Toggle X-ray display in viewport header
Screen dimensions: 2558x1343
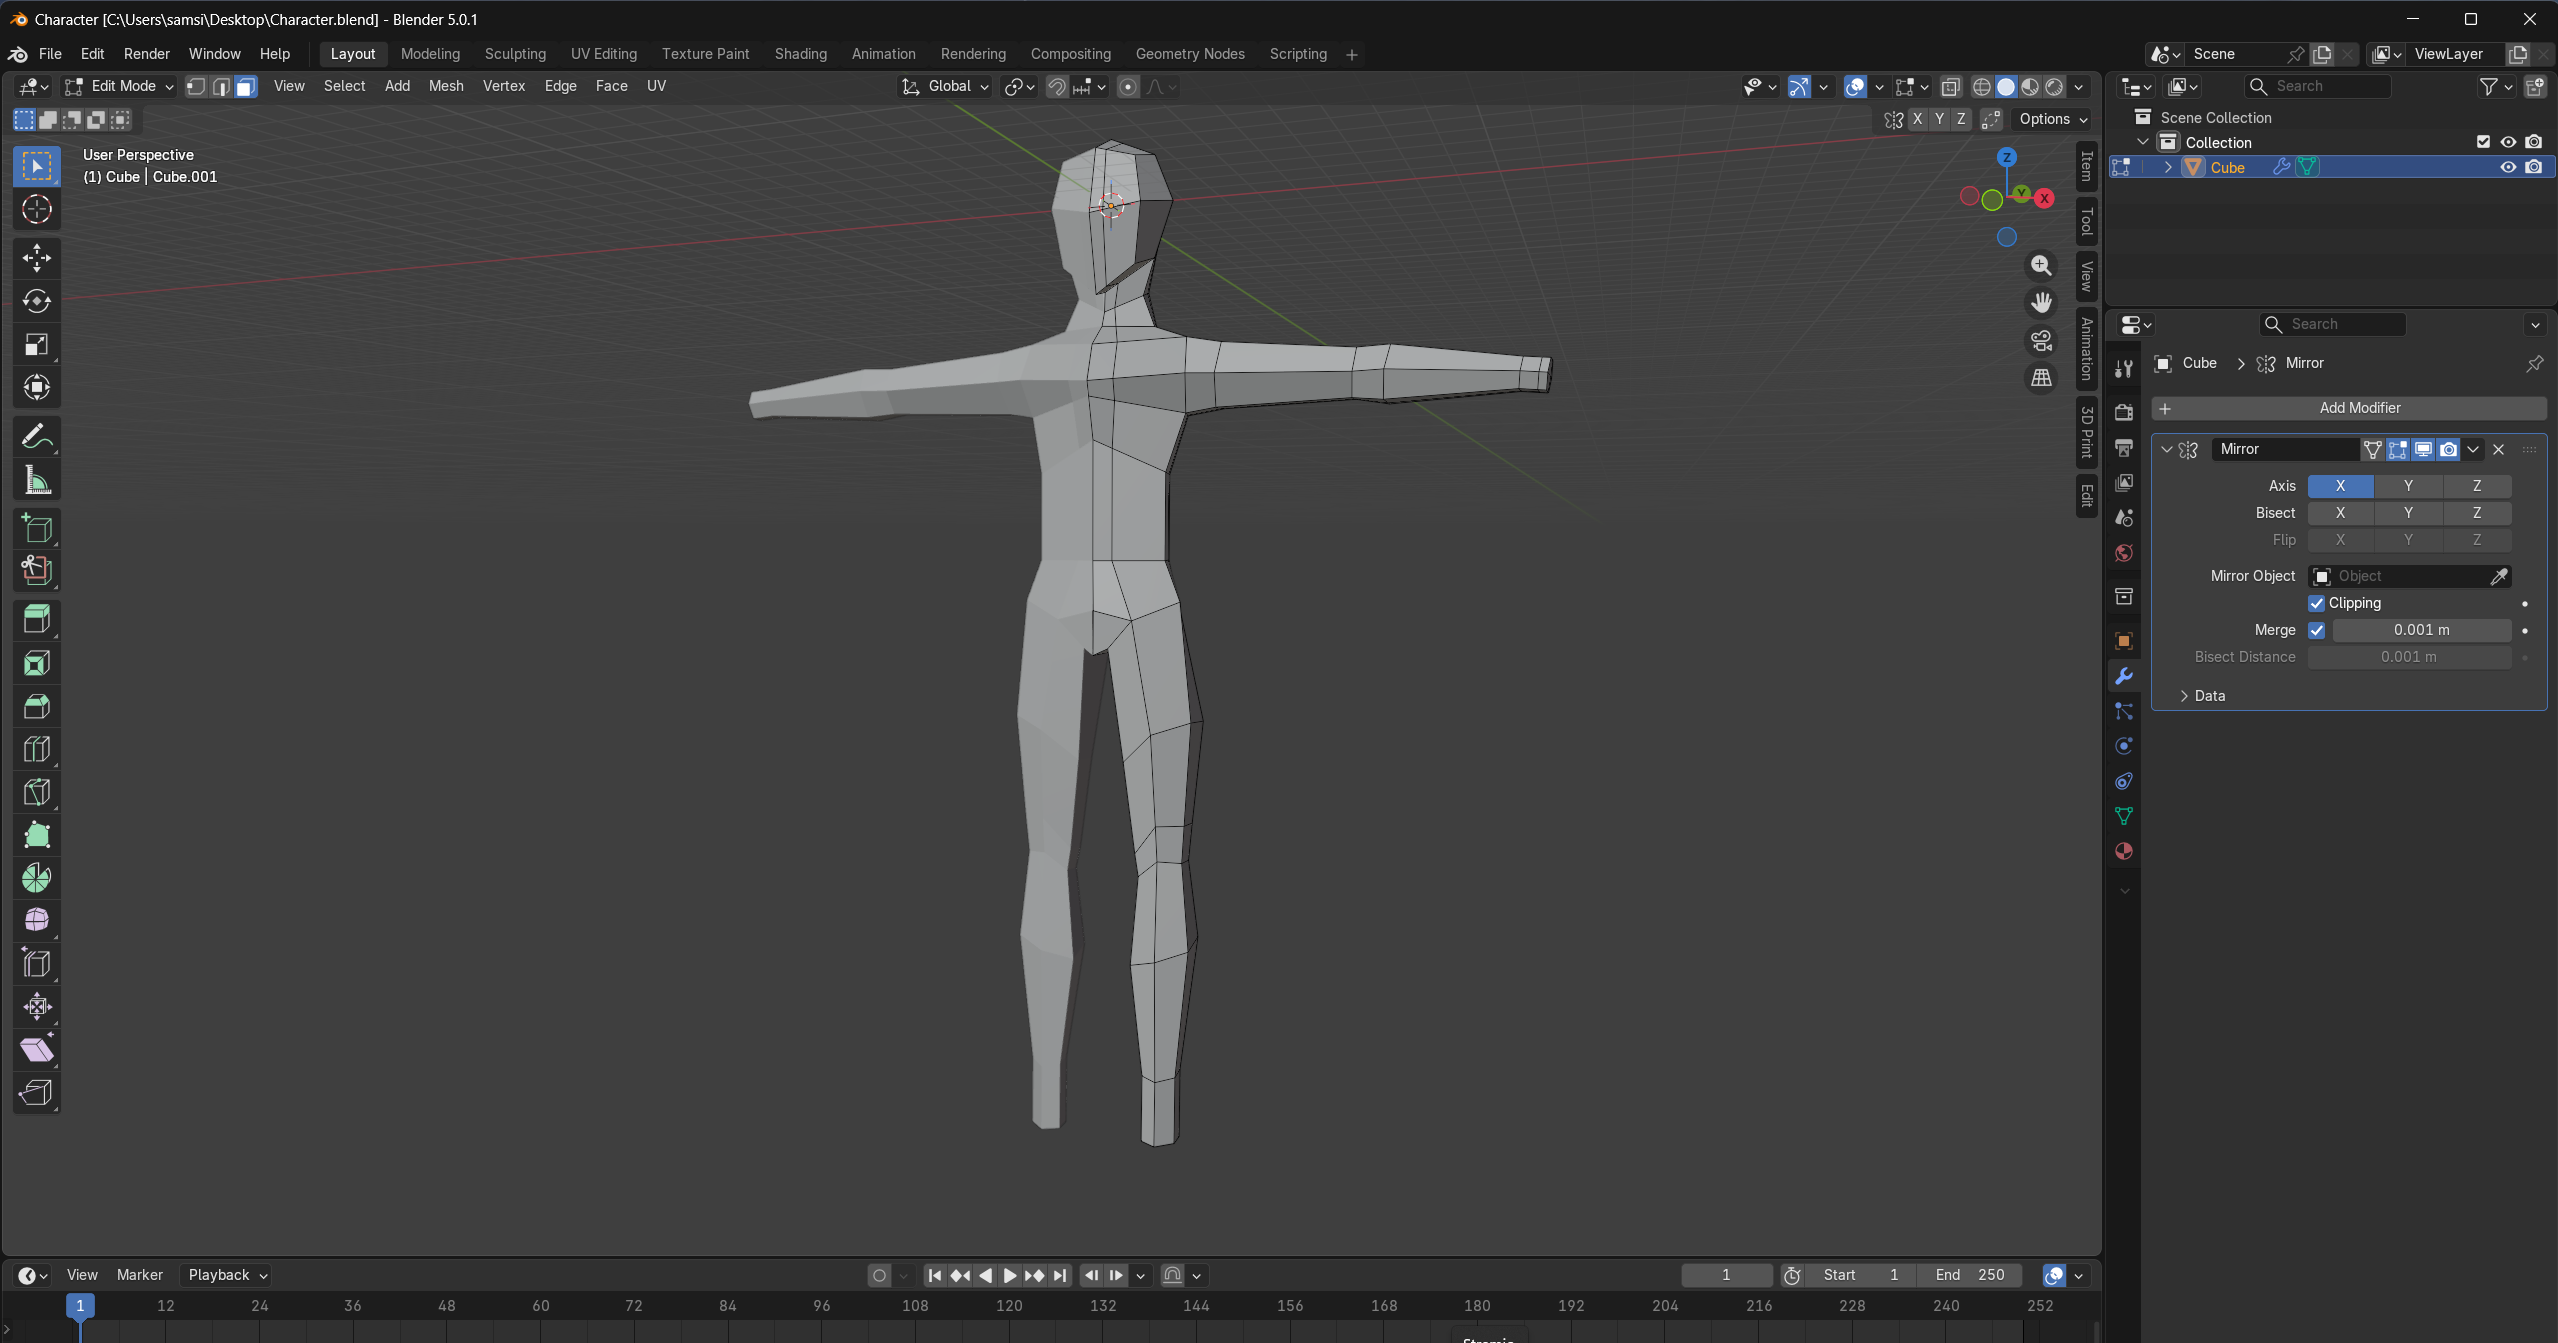click(x=1950, y=86)
